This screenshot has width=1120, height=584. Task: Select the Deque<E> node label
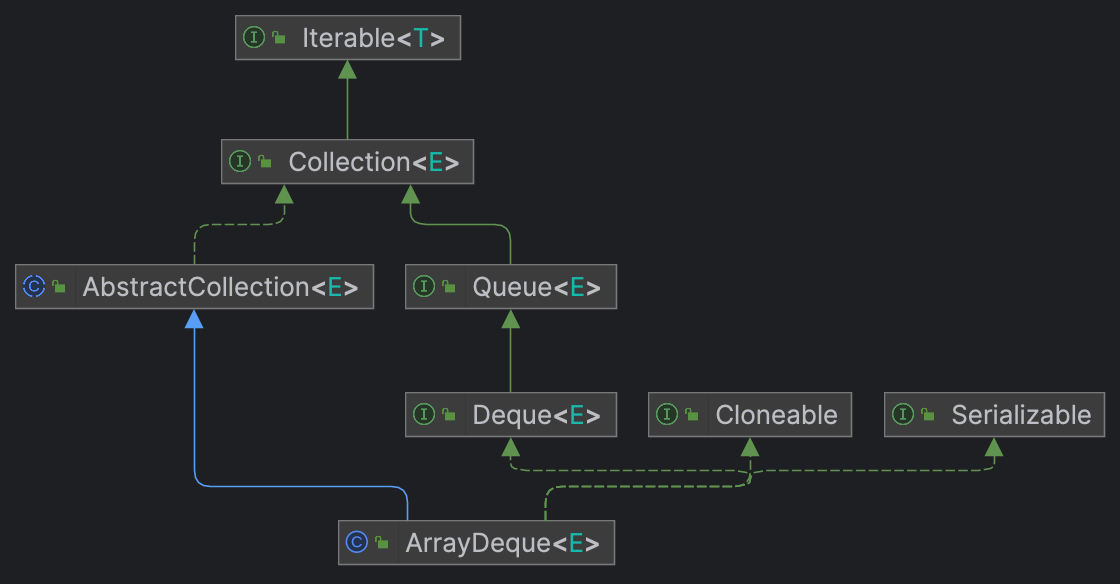tap(536, 415)
